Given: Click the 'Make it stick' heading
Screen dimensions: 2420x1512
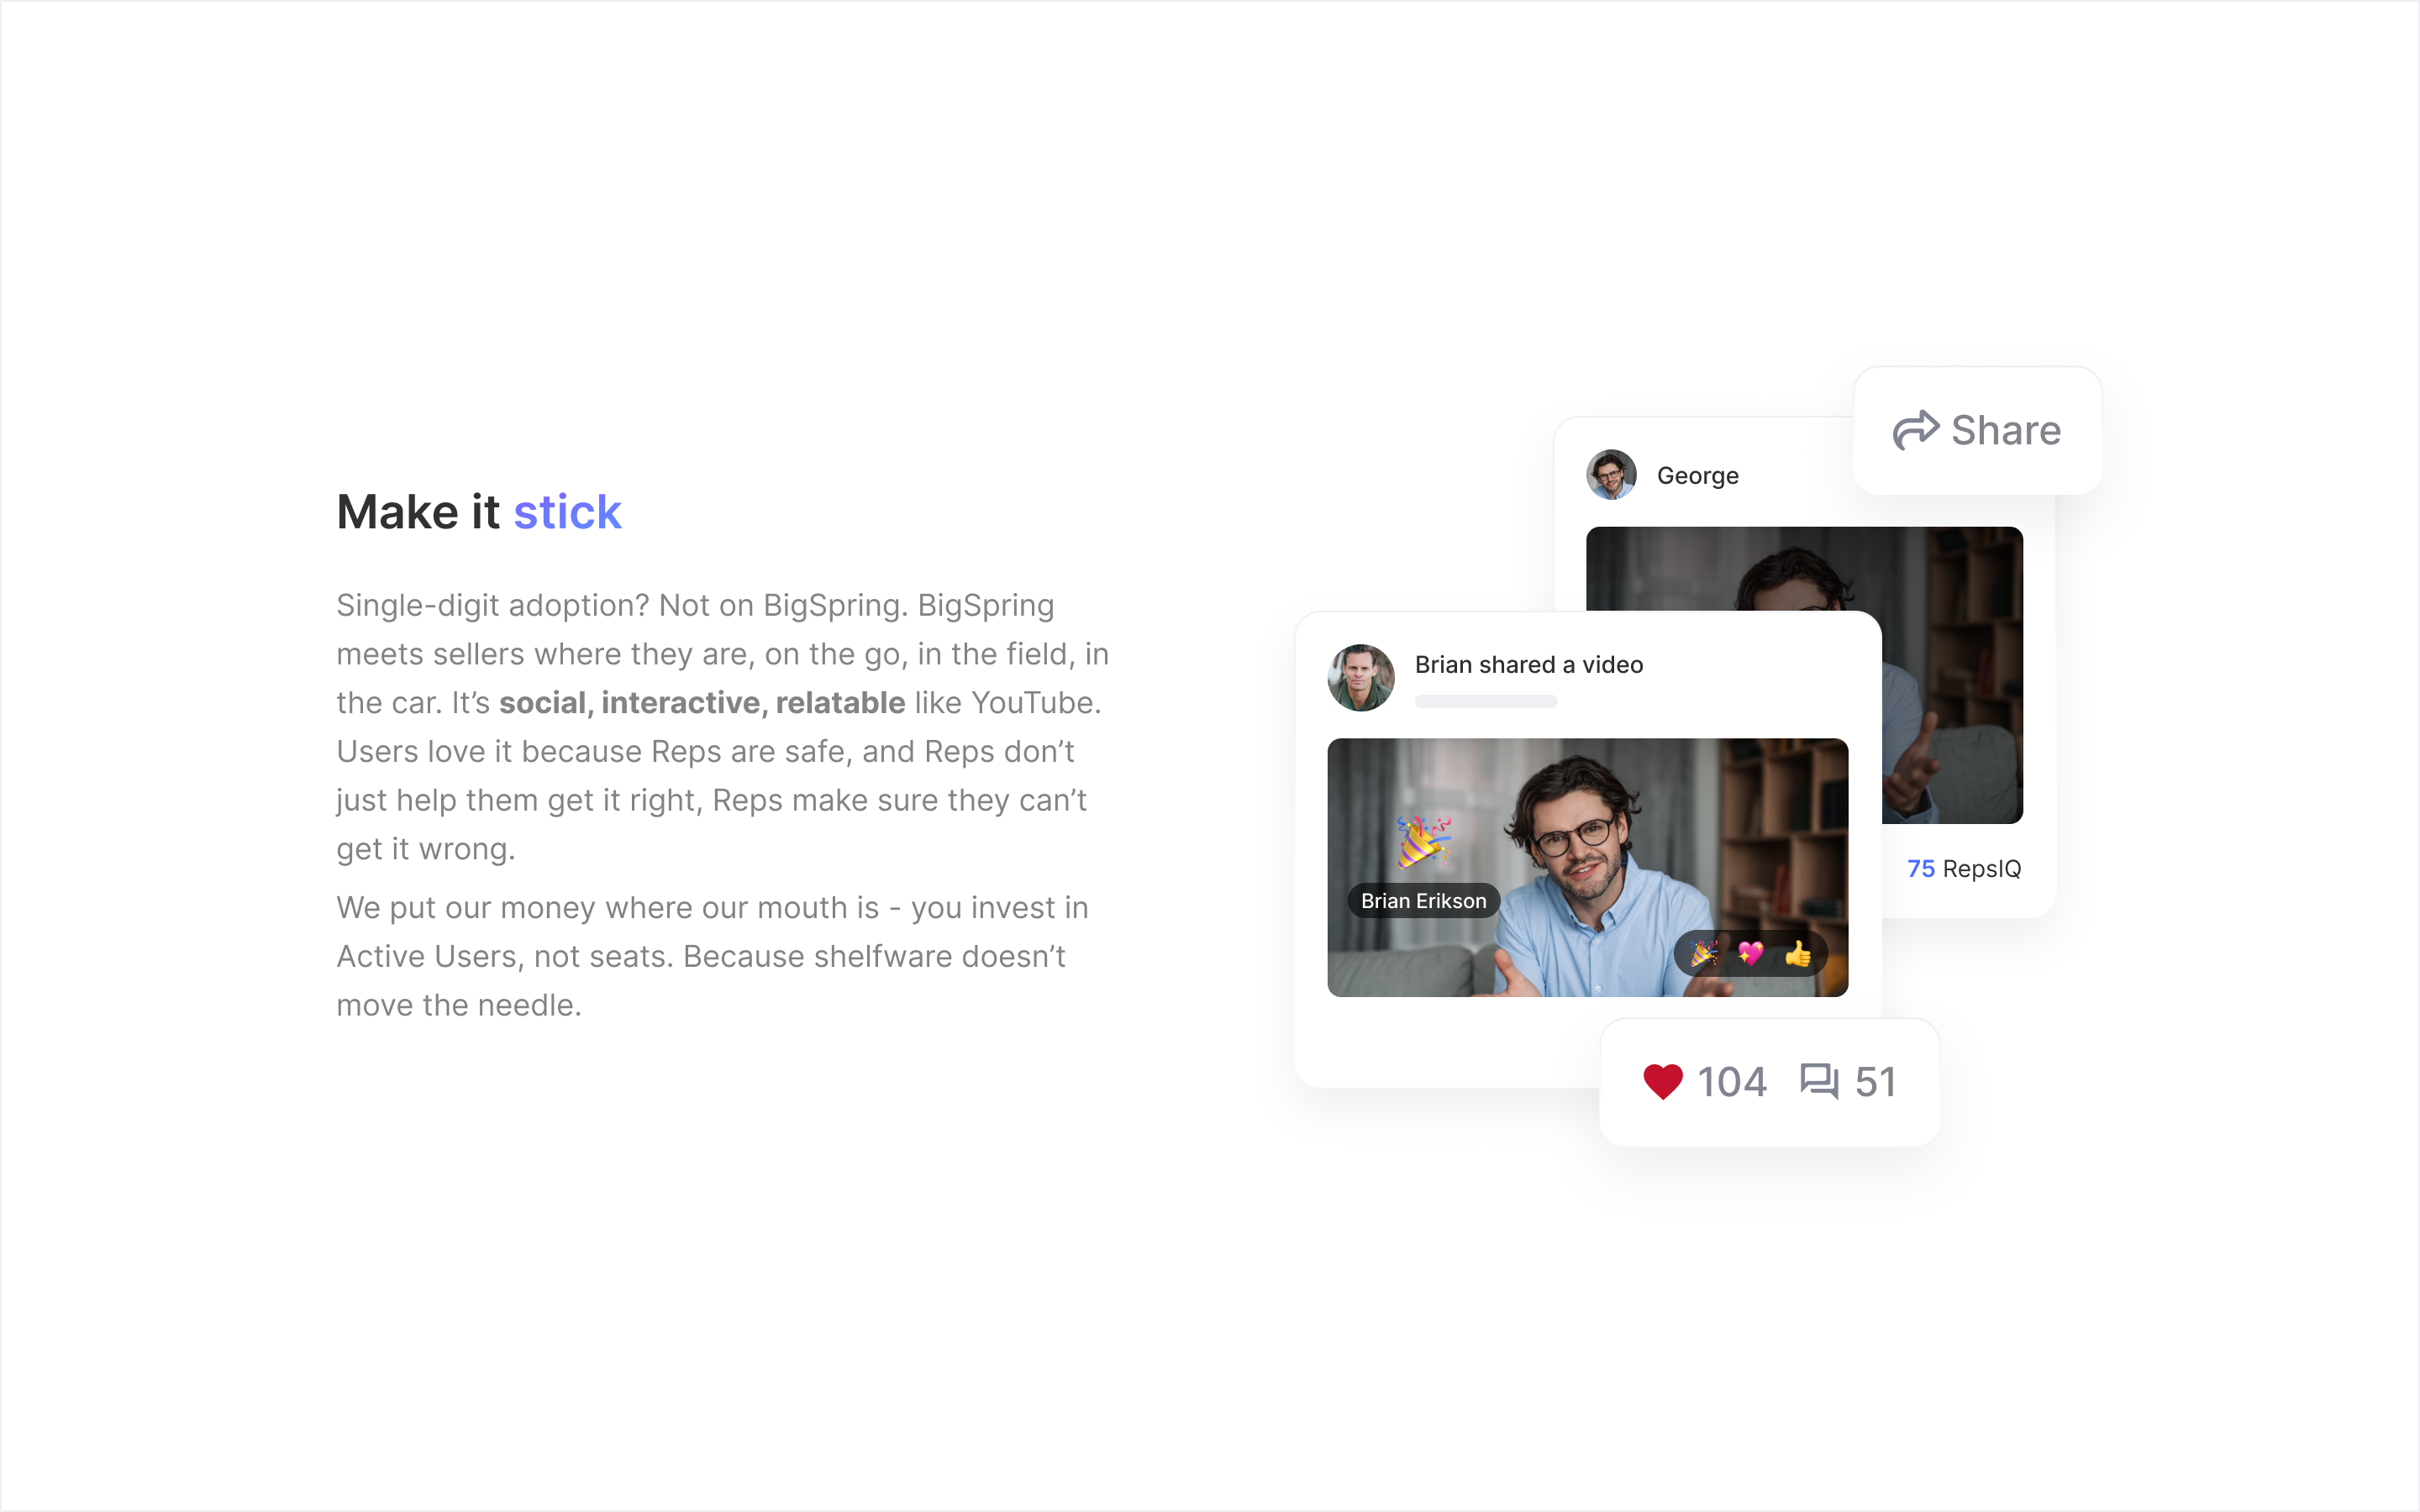Looking at the screenshot, I should click(x=479, y=513).
